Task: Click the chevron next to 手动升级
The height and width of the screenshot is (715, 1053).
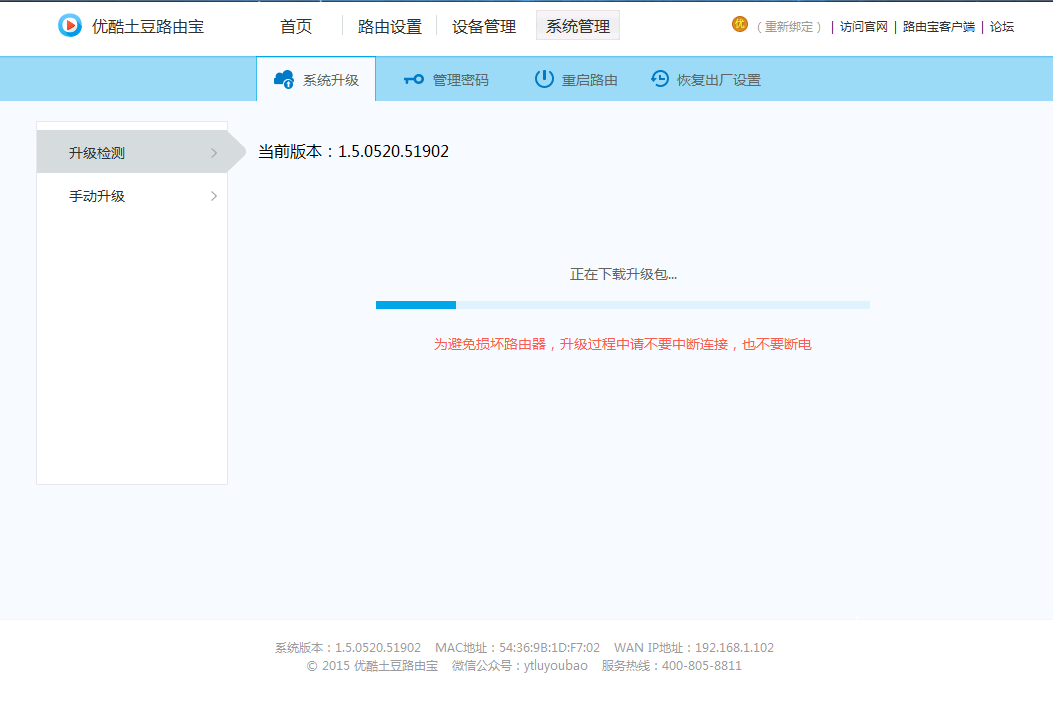Action: (x=214, y=196)
